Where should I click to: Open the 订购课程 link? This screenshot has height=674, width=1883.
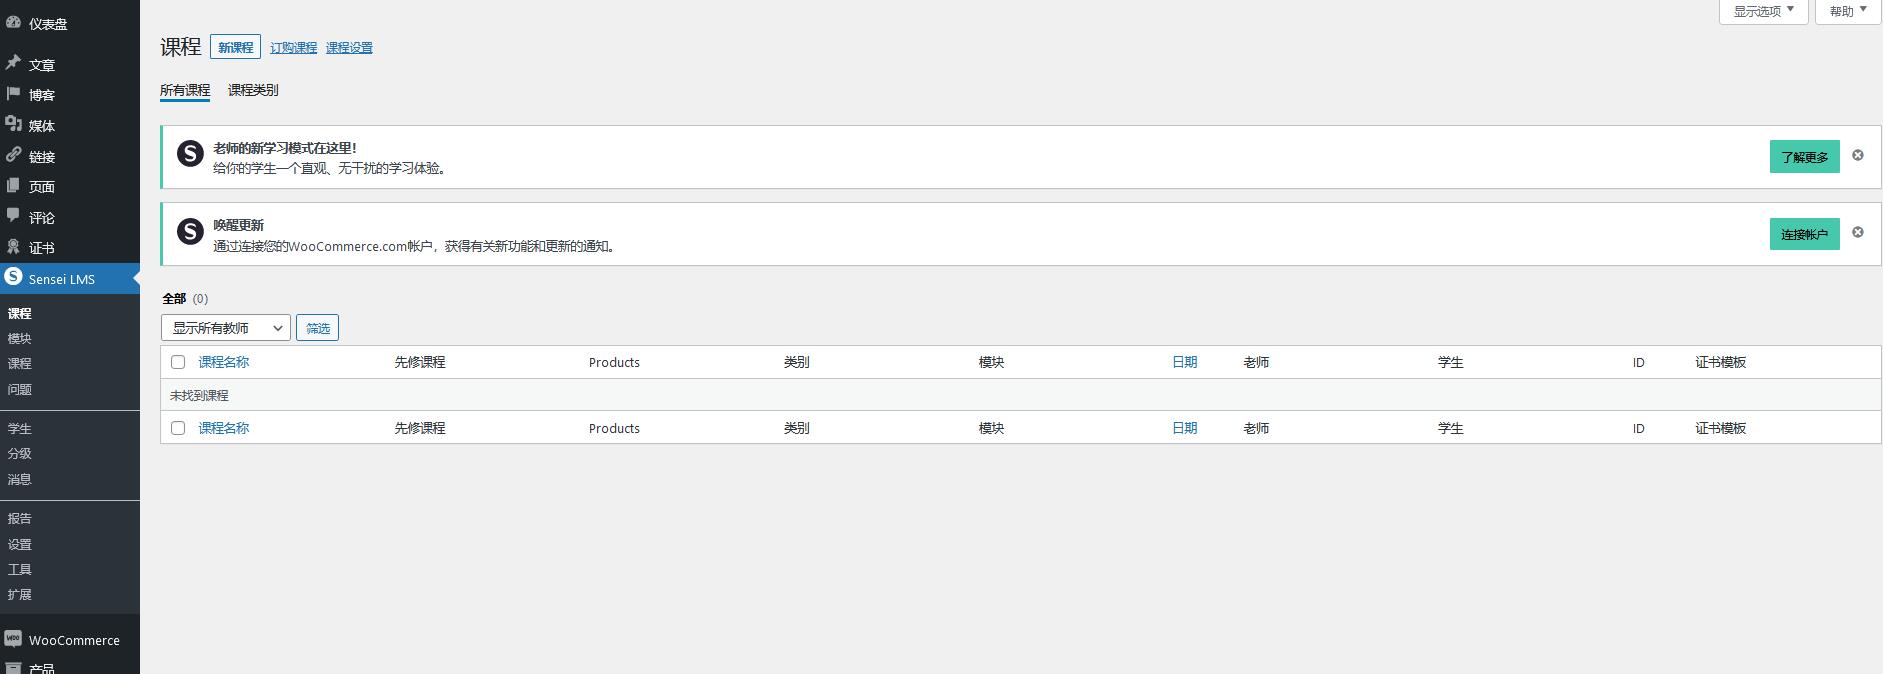293,47
